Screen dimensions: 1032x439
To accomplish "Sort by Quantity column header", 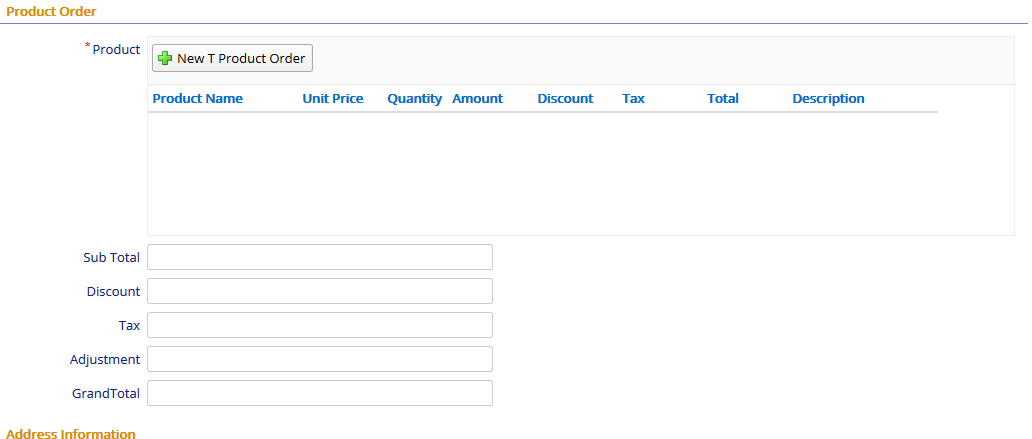I will pyautogui.click(x=415, y=99).
